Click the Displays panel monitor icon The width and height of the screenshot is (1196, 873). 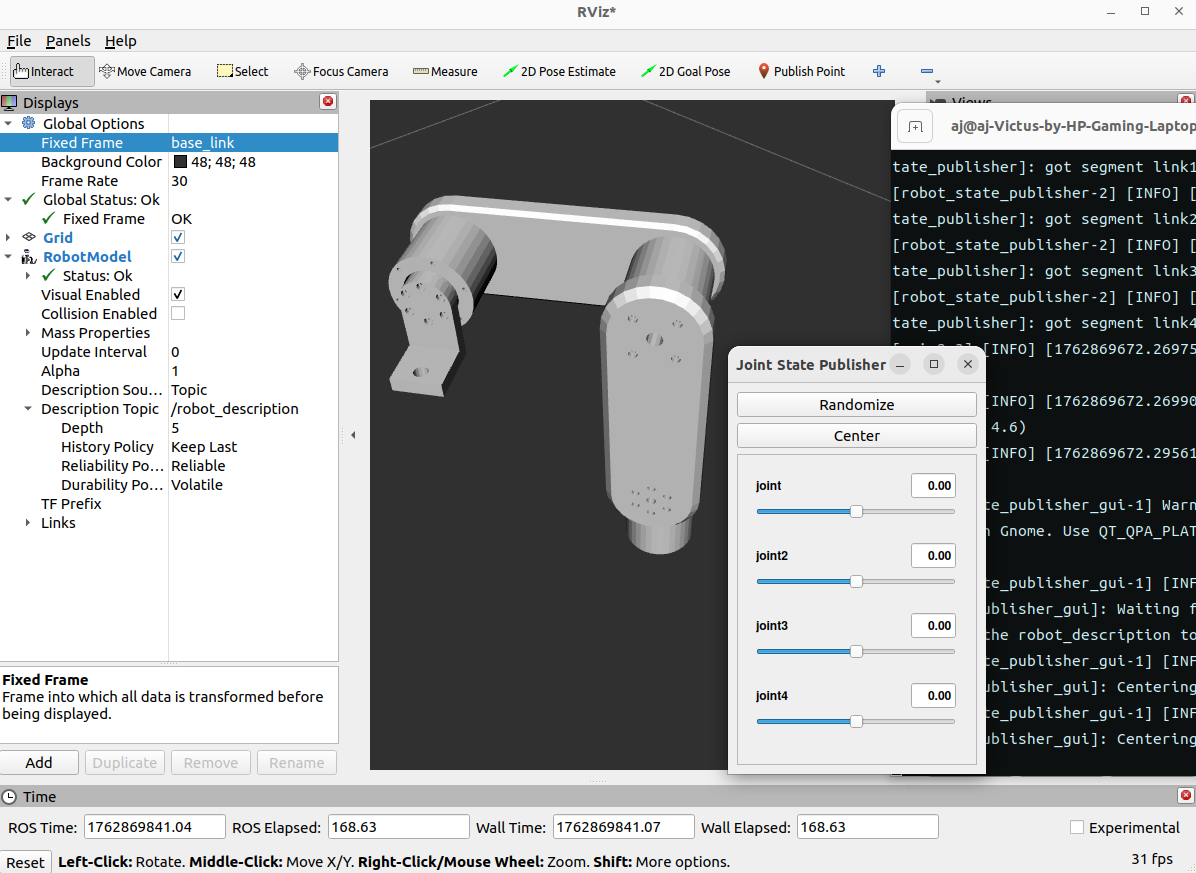[9, 102]
